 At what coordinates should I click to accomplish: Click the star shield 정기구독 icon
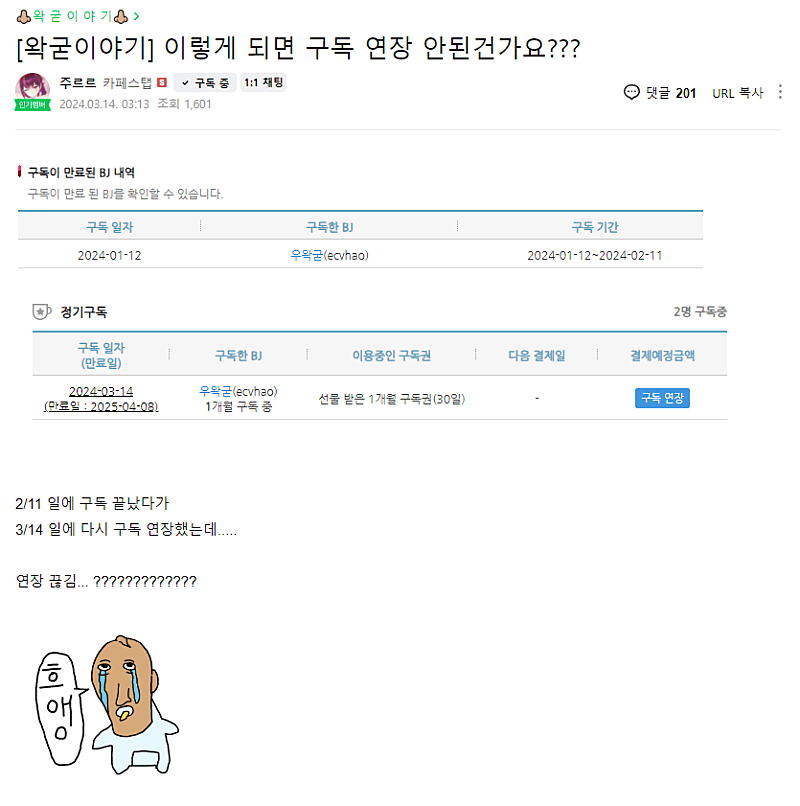tap(42, 312)
